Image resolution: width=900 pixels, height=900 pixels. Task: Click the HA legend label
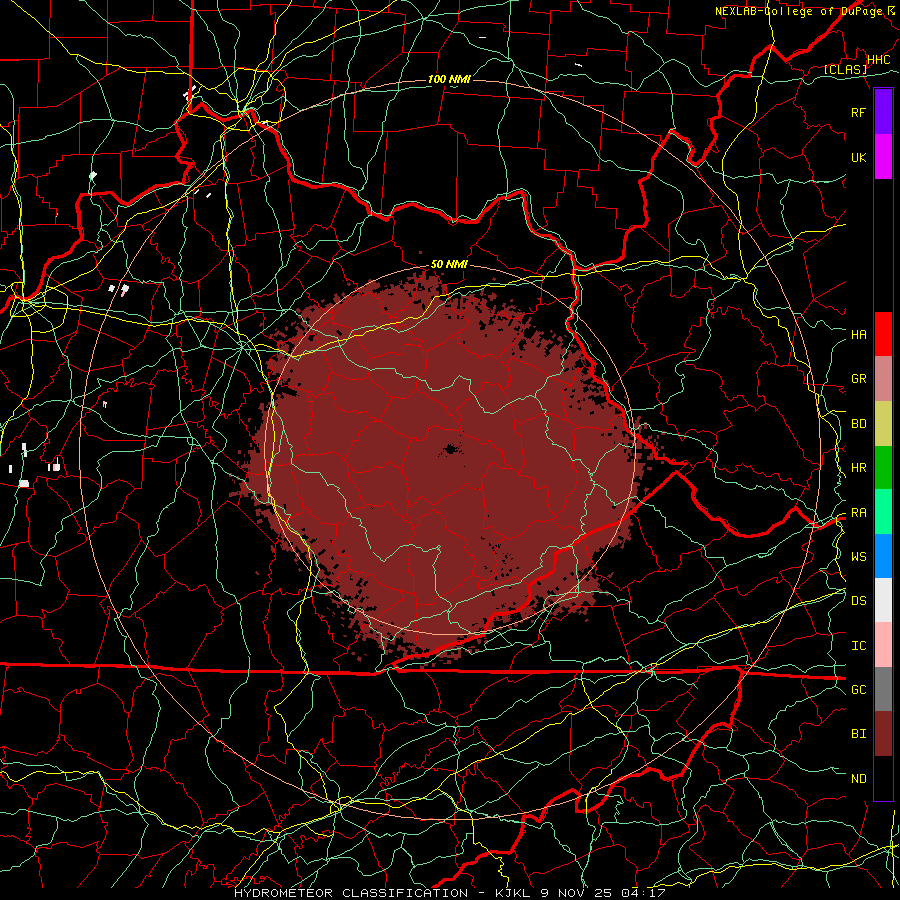859,335
